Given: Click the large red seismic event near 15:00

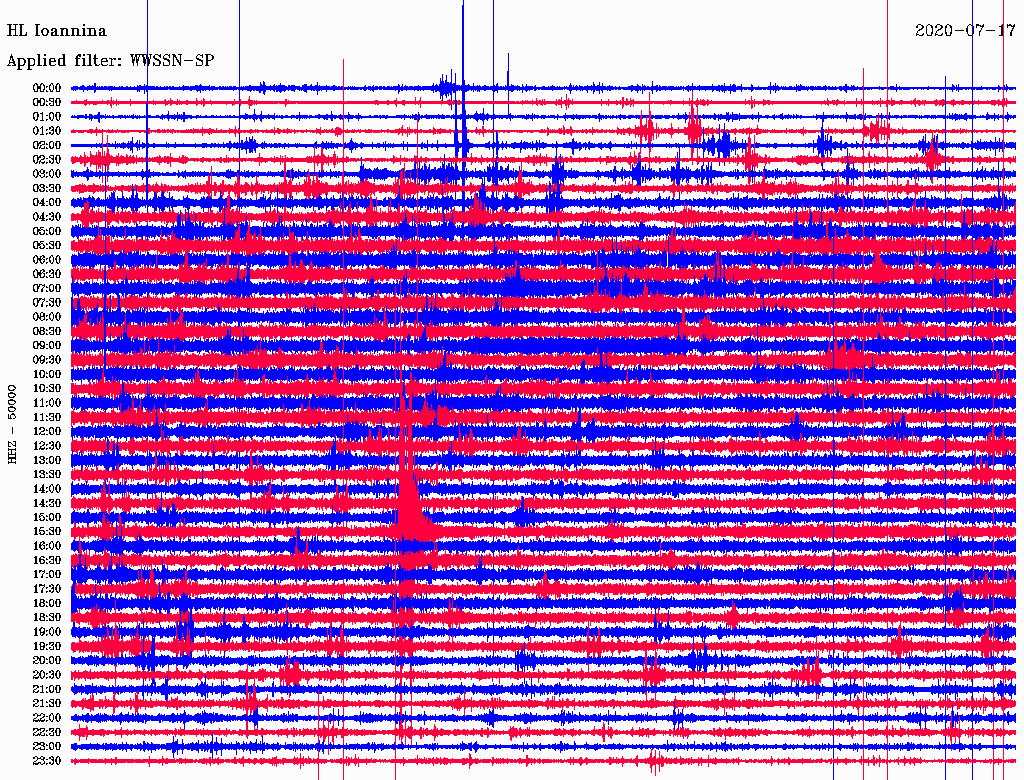Looking at the screenshot, I should pyautogui.click(x=409, y=510).
